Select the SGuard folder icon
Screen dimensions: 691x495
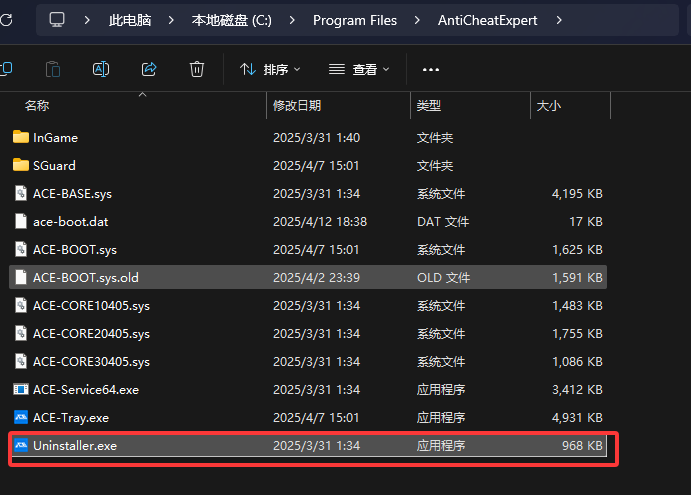click(21, 165)
